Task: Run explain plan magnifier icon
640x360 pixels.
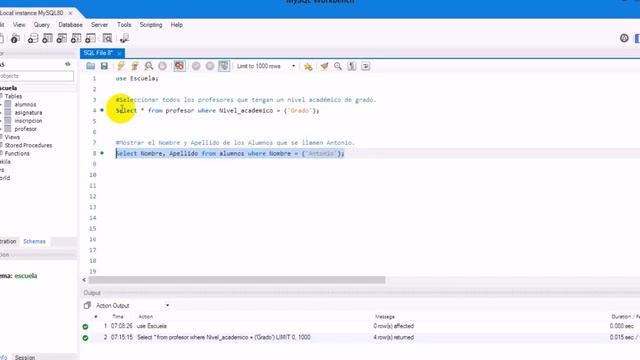Action: (149, 66)
